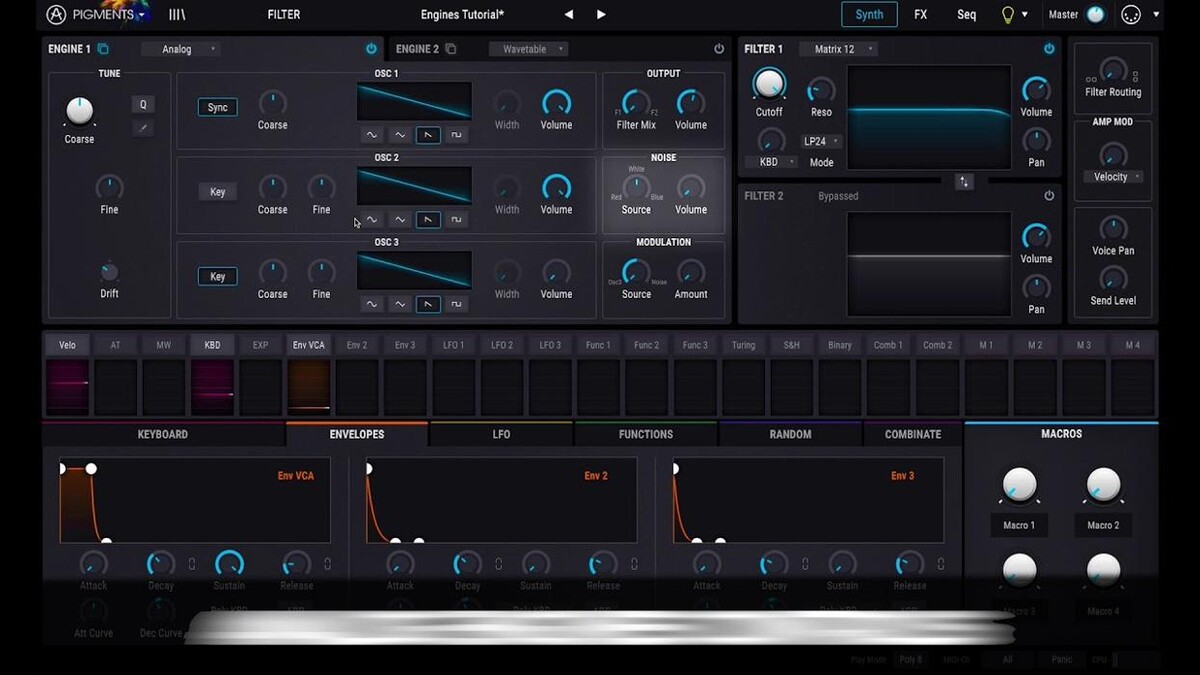1200x675 pixels.
Task: Select the sine waveform icon in OSC 2
Action: tap(372, 220)
